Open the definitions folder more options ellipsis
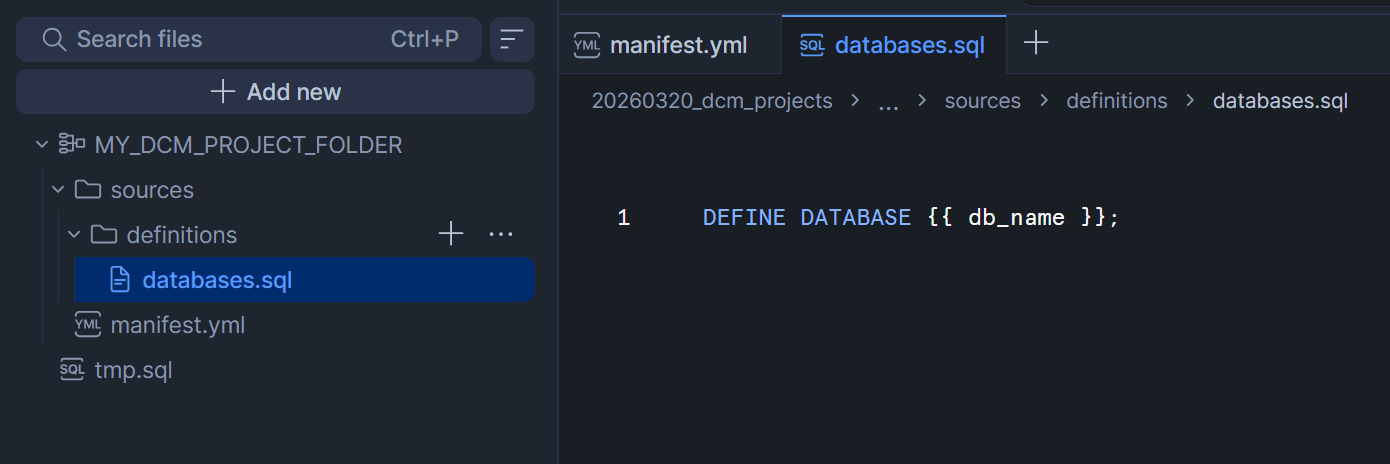The height and width of the screenshot is (464, 1390). click(x=500, y=234)
